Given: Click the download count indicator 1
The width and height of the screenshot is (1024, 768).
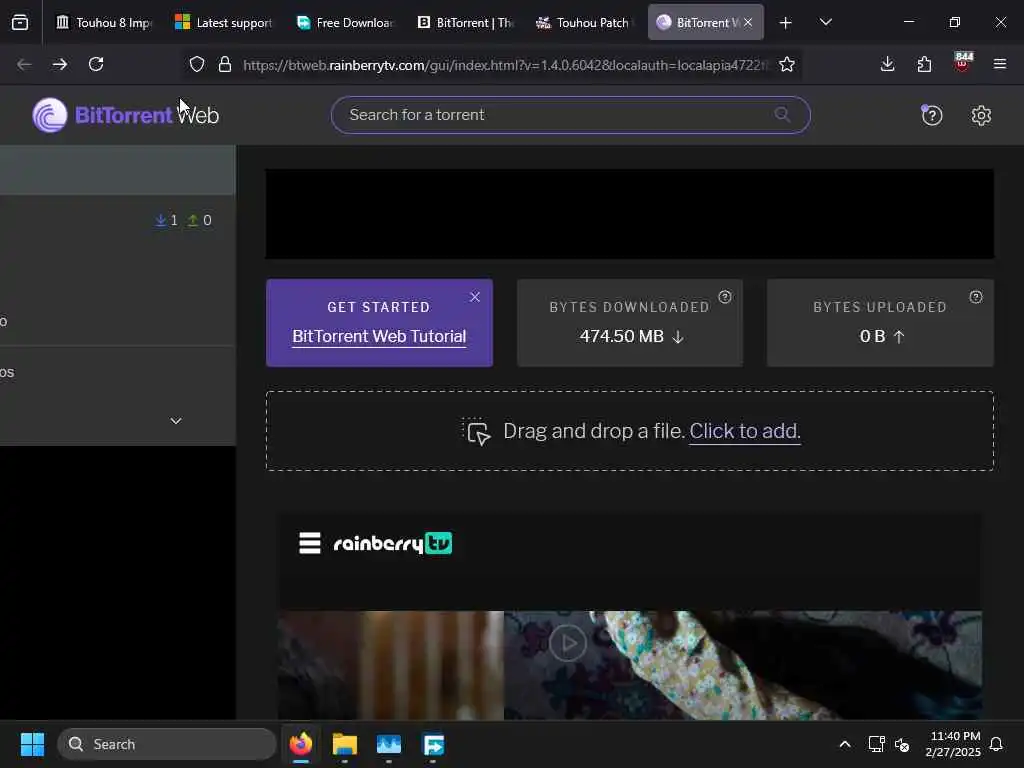Looking at the screenshot, I should [x=167, y=220].
